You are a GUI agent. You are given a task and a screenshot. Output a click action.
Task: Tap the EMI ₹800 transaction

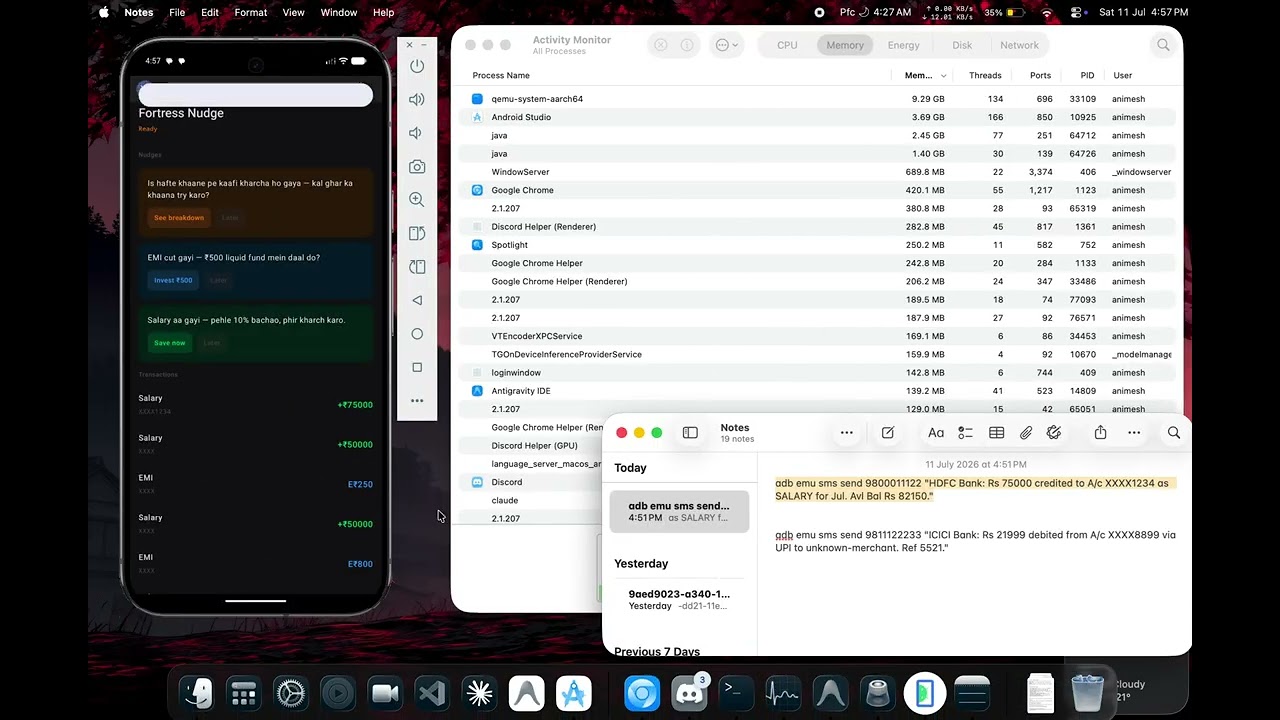pyautogui.click(x=255, y=563)
